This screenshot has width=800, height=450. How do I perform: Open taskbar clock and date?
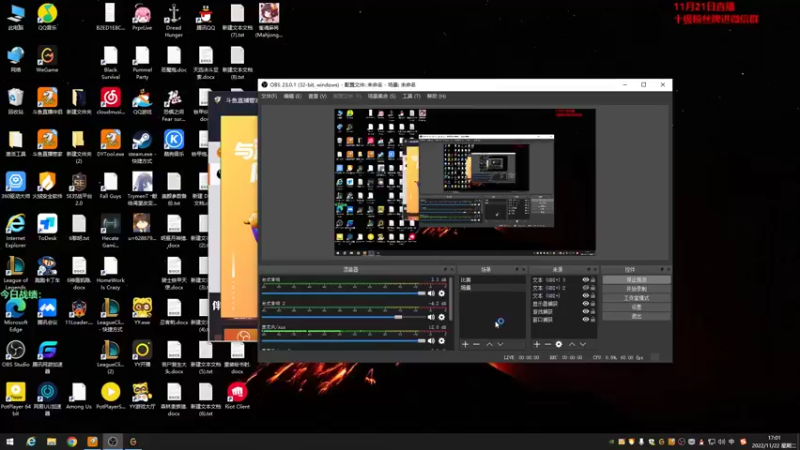tap(774, 442)
